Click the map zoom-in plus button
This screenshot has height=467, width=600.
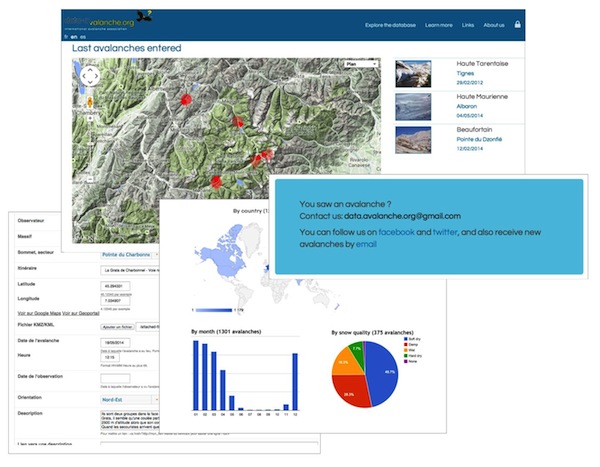click(90, 118)
